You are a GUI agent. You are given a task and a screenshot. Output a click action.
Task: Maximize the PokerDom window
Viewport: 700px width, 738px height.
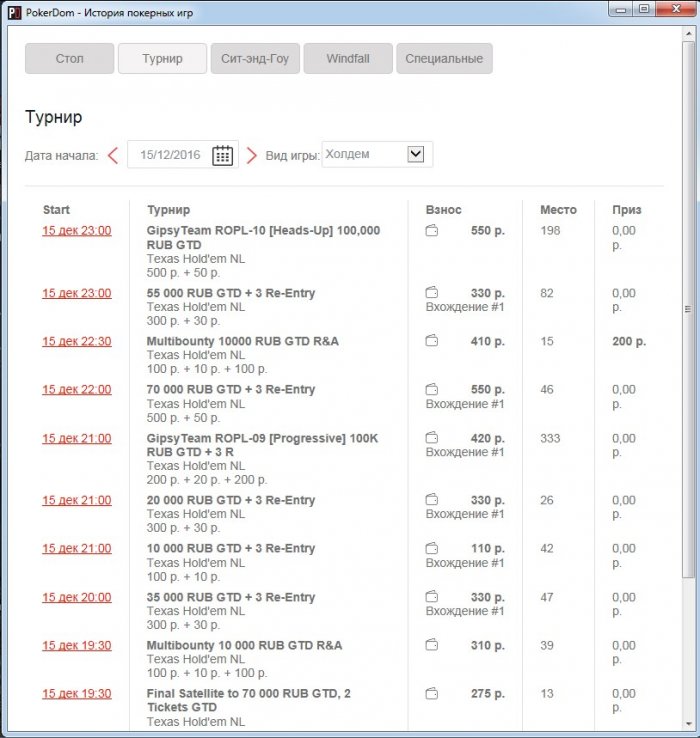644,9
